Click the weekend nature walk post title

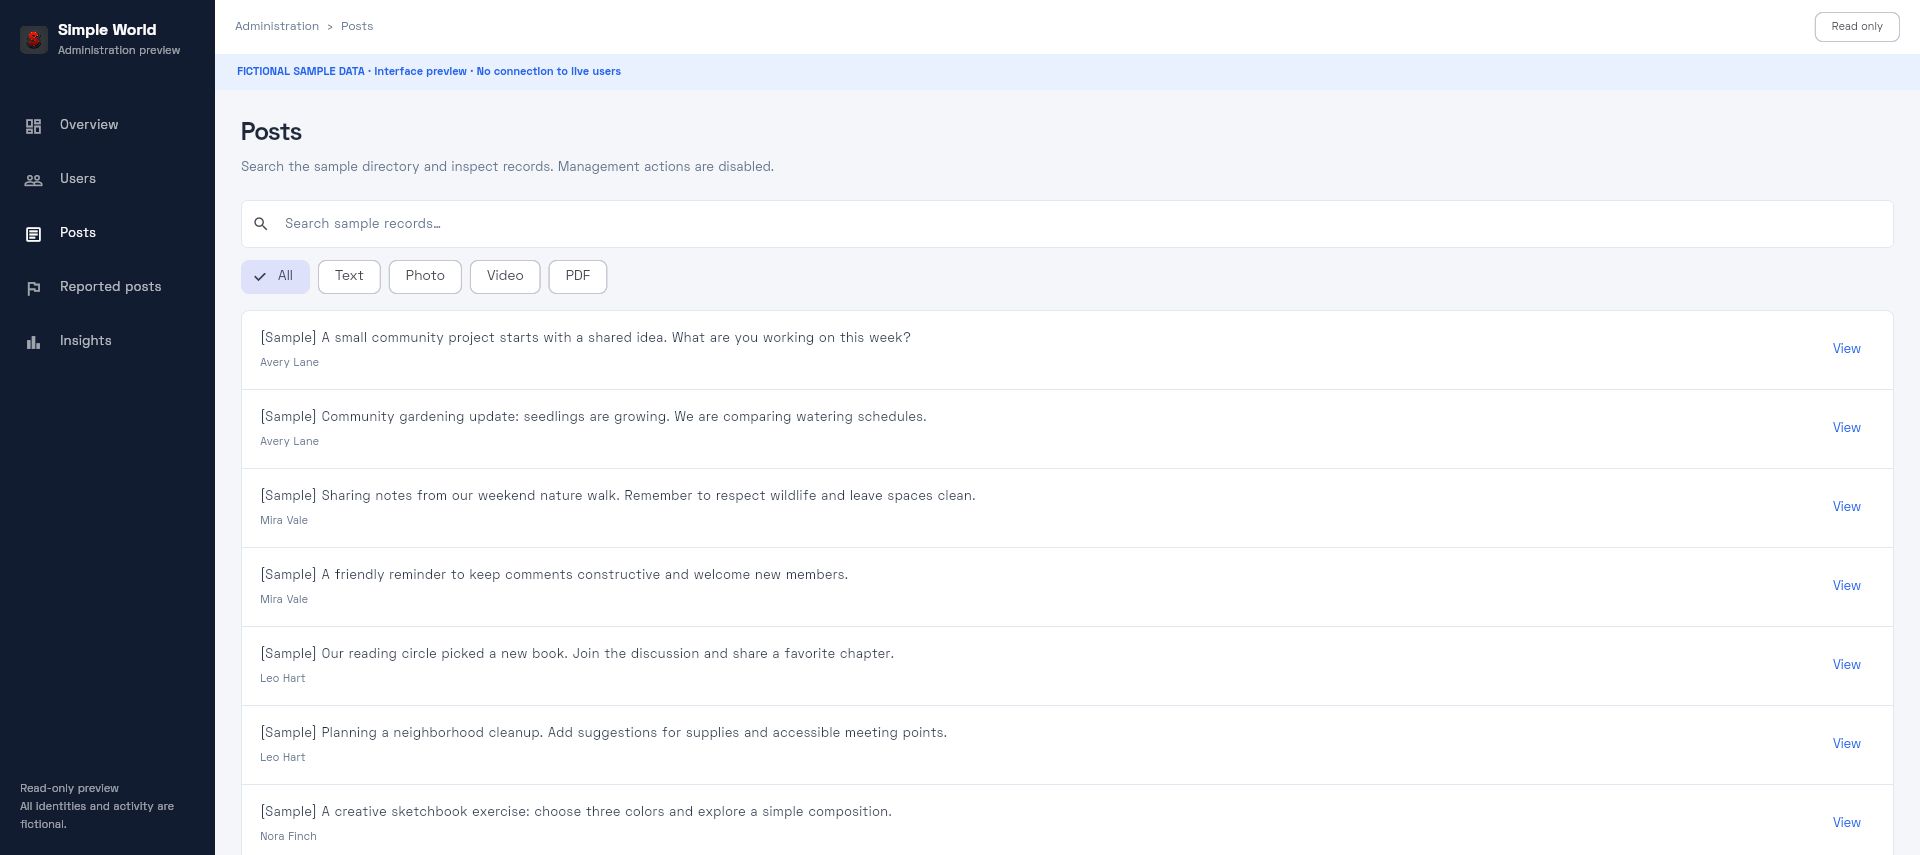[618, 496]
